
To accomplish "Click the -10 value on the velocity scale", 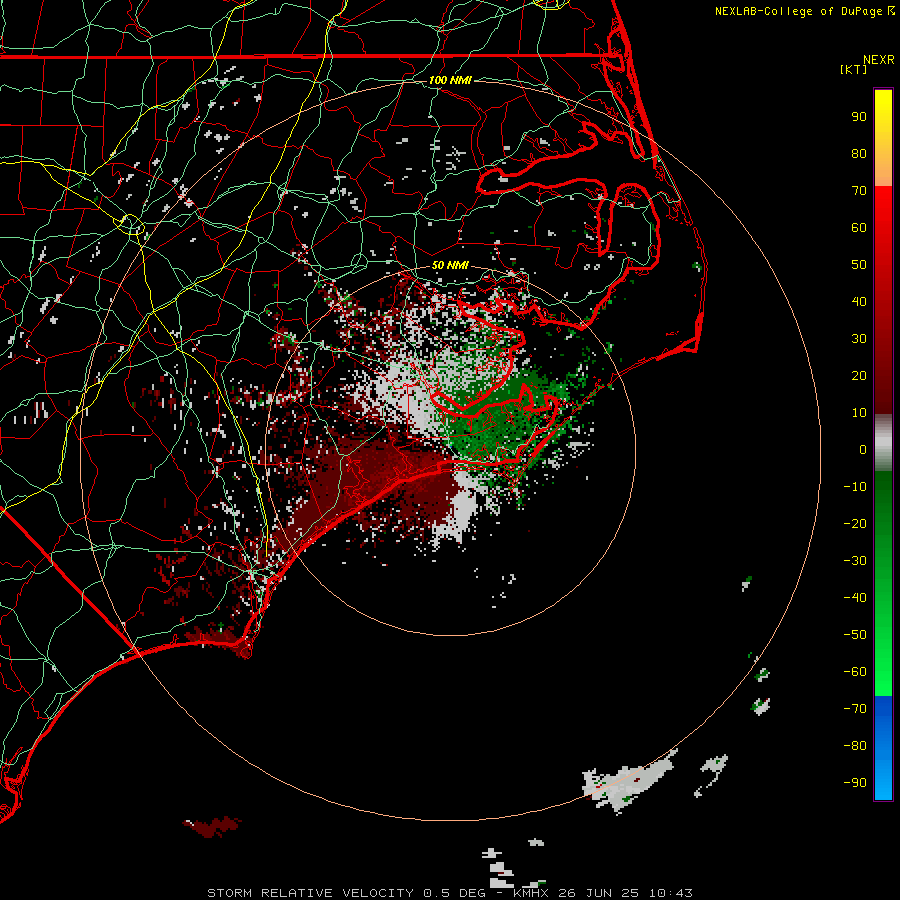I will click(855, 487).
